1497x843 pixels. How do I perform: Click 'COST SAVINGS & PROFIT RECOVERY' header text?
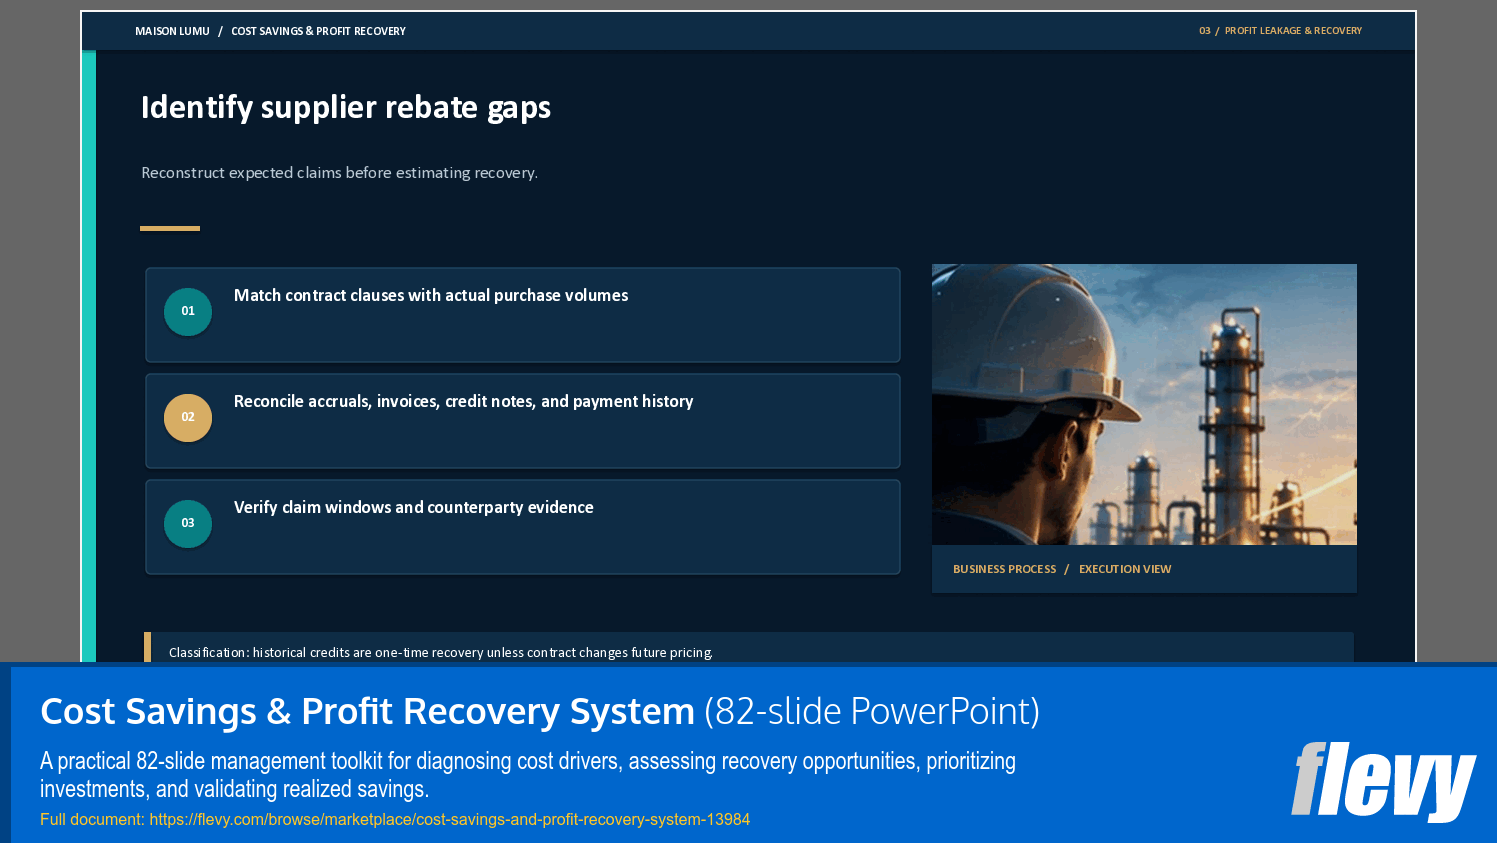click(319, 31)
